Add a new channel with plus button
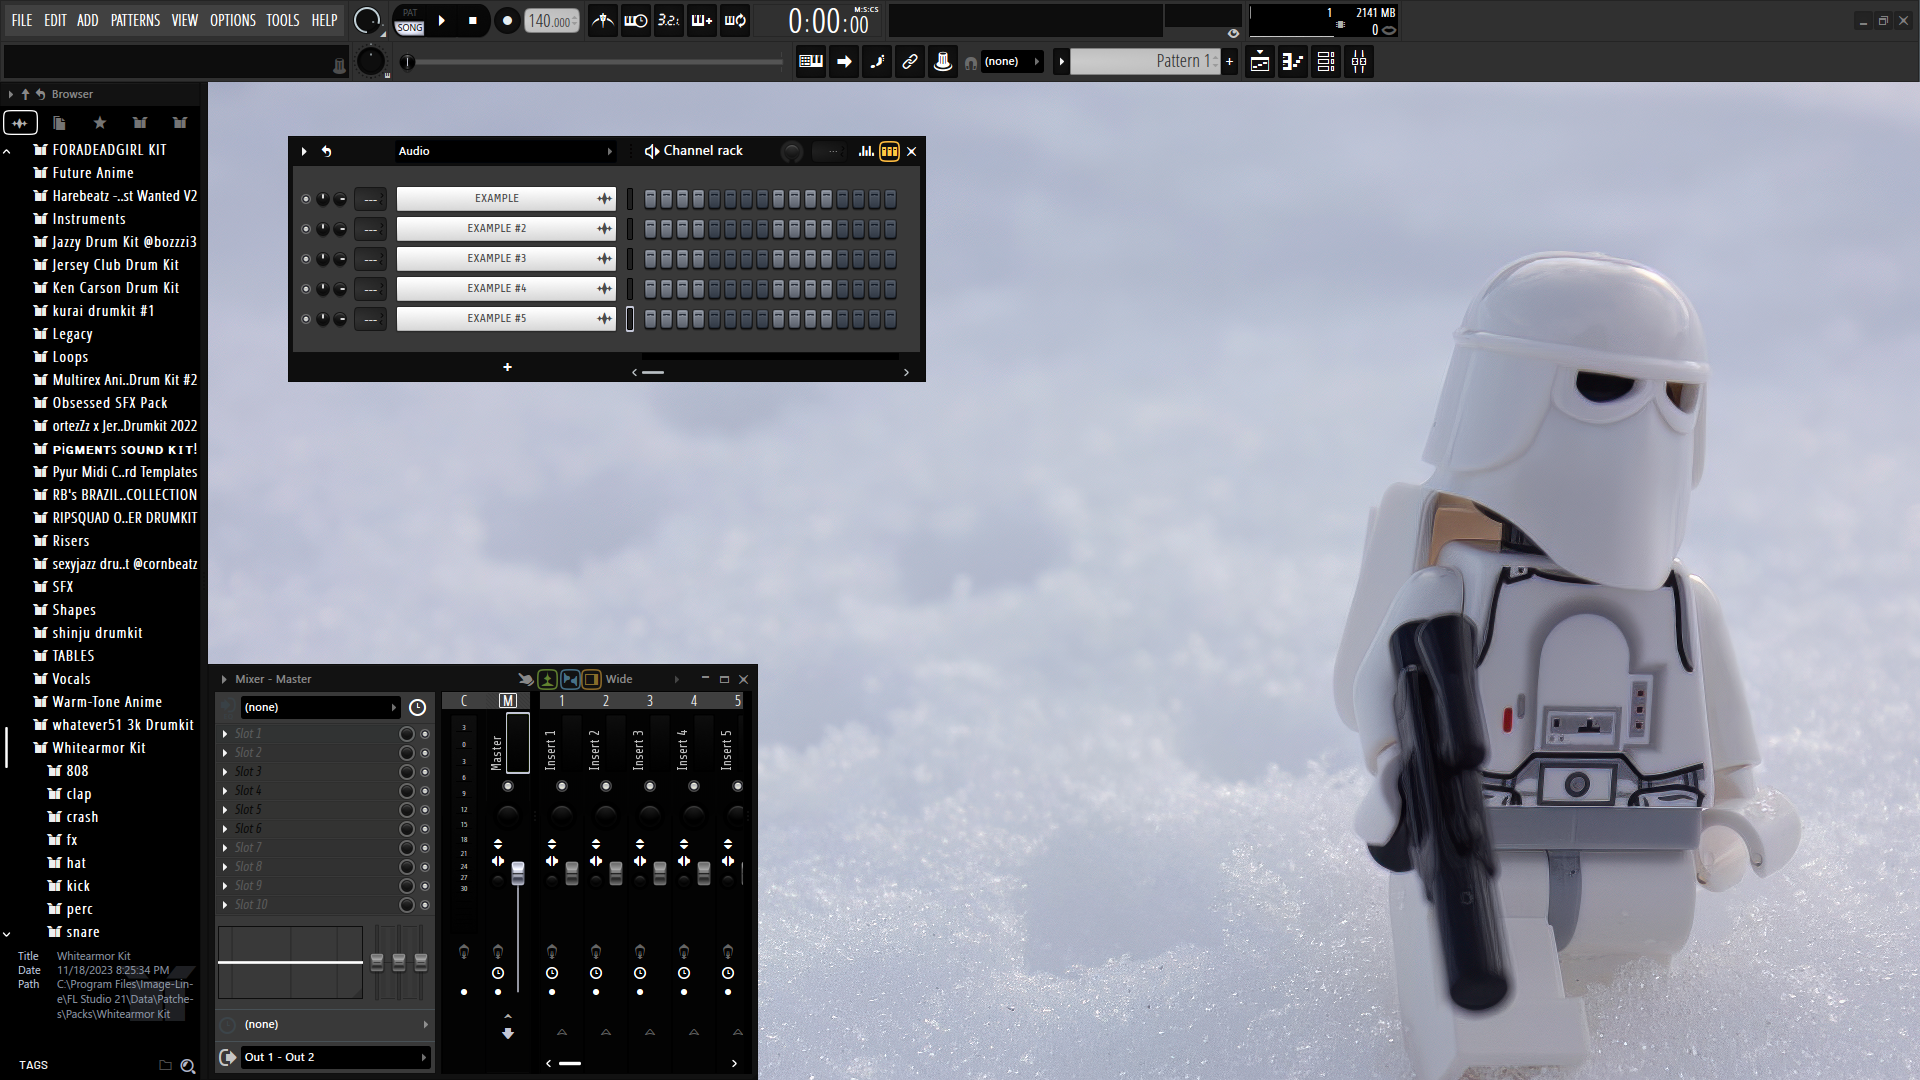Viewport: 1920px width, 1080px height. (x=507, y=367)
